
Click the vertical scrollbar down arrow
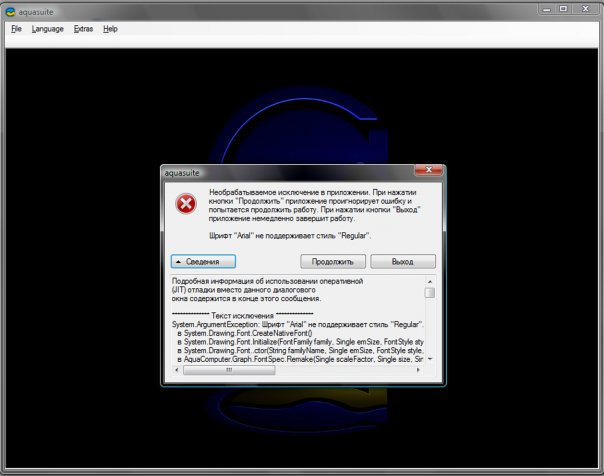(430, 359)
